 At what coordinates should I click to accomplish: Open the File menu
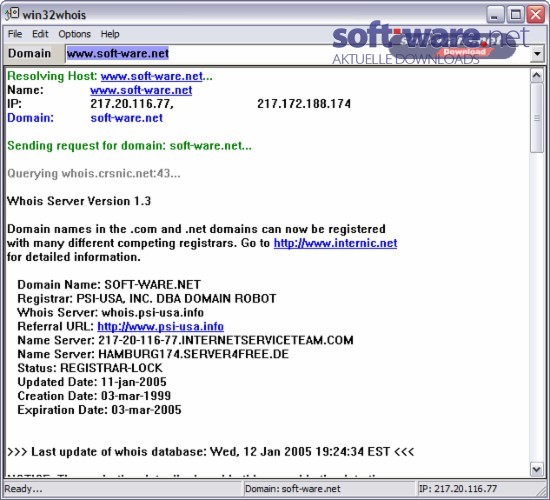(x=15, y=34)
